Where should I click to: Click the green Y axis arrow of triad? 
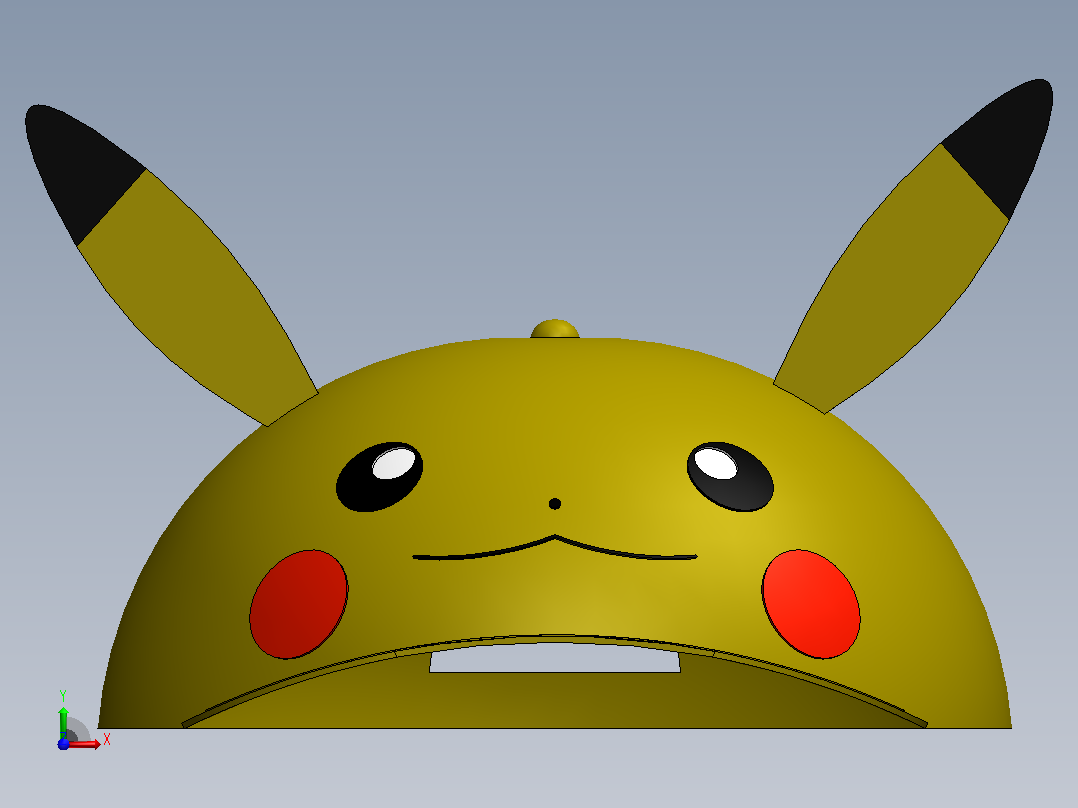click(63, 721)
